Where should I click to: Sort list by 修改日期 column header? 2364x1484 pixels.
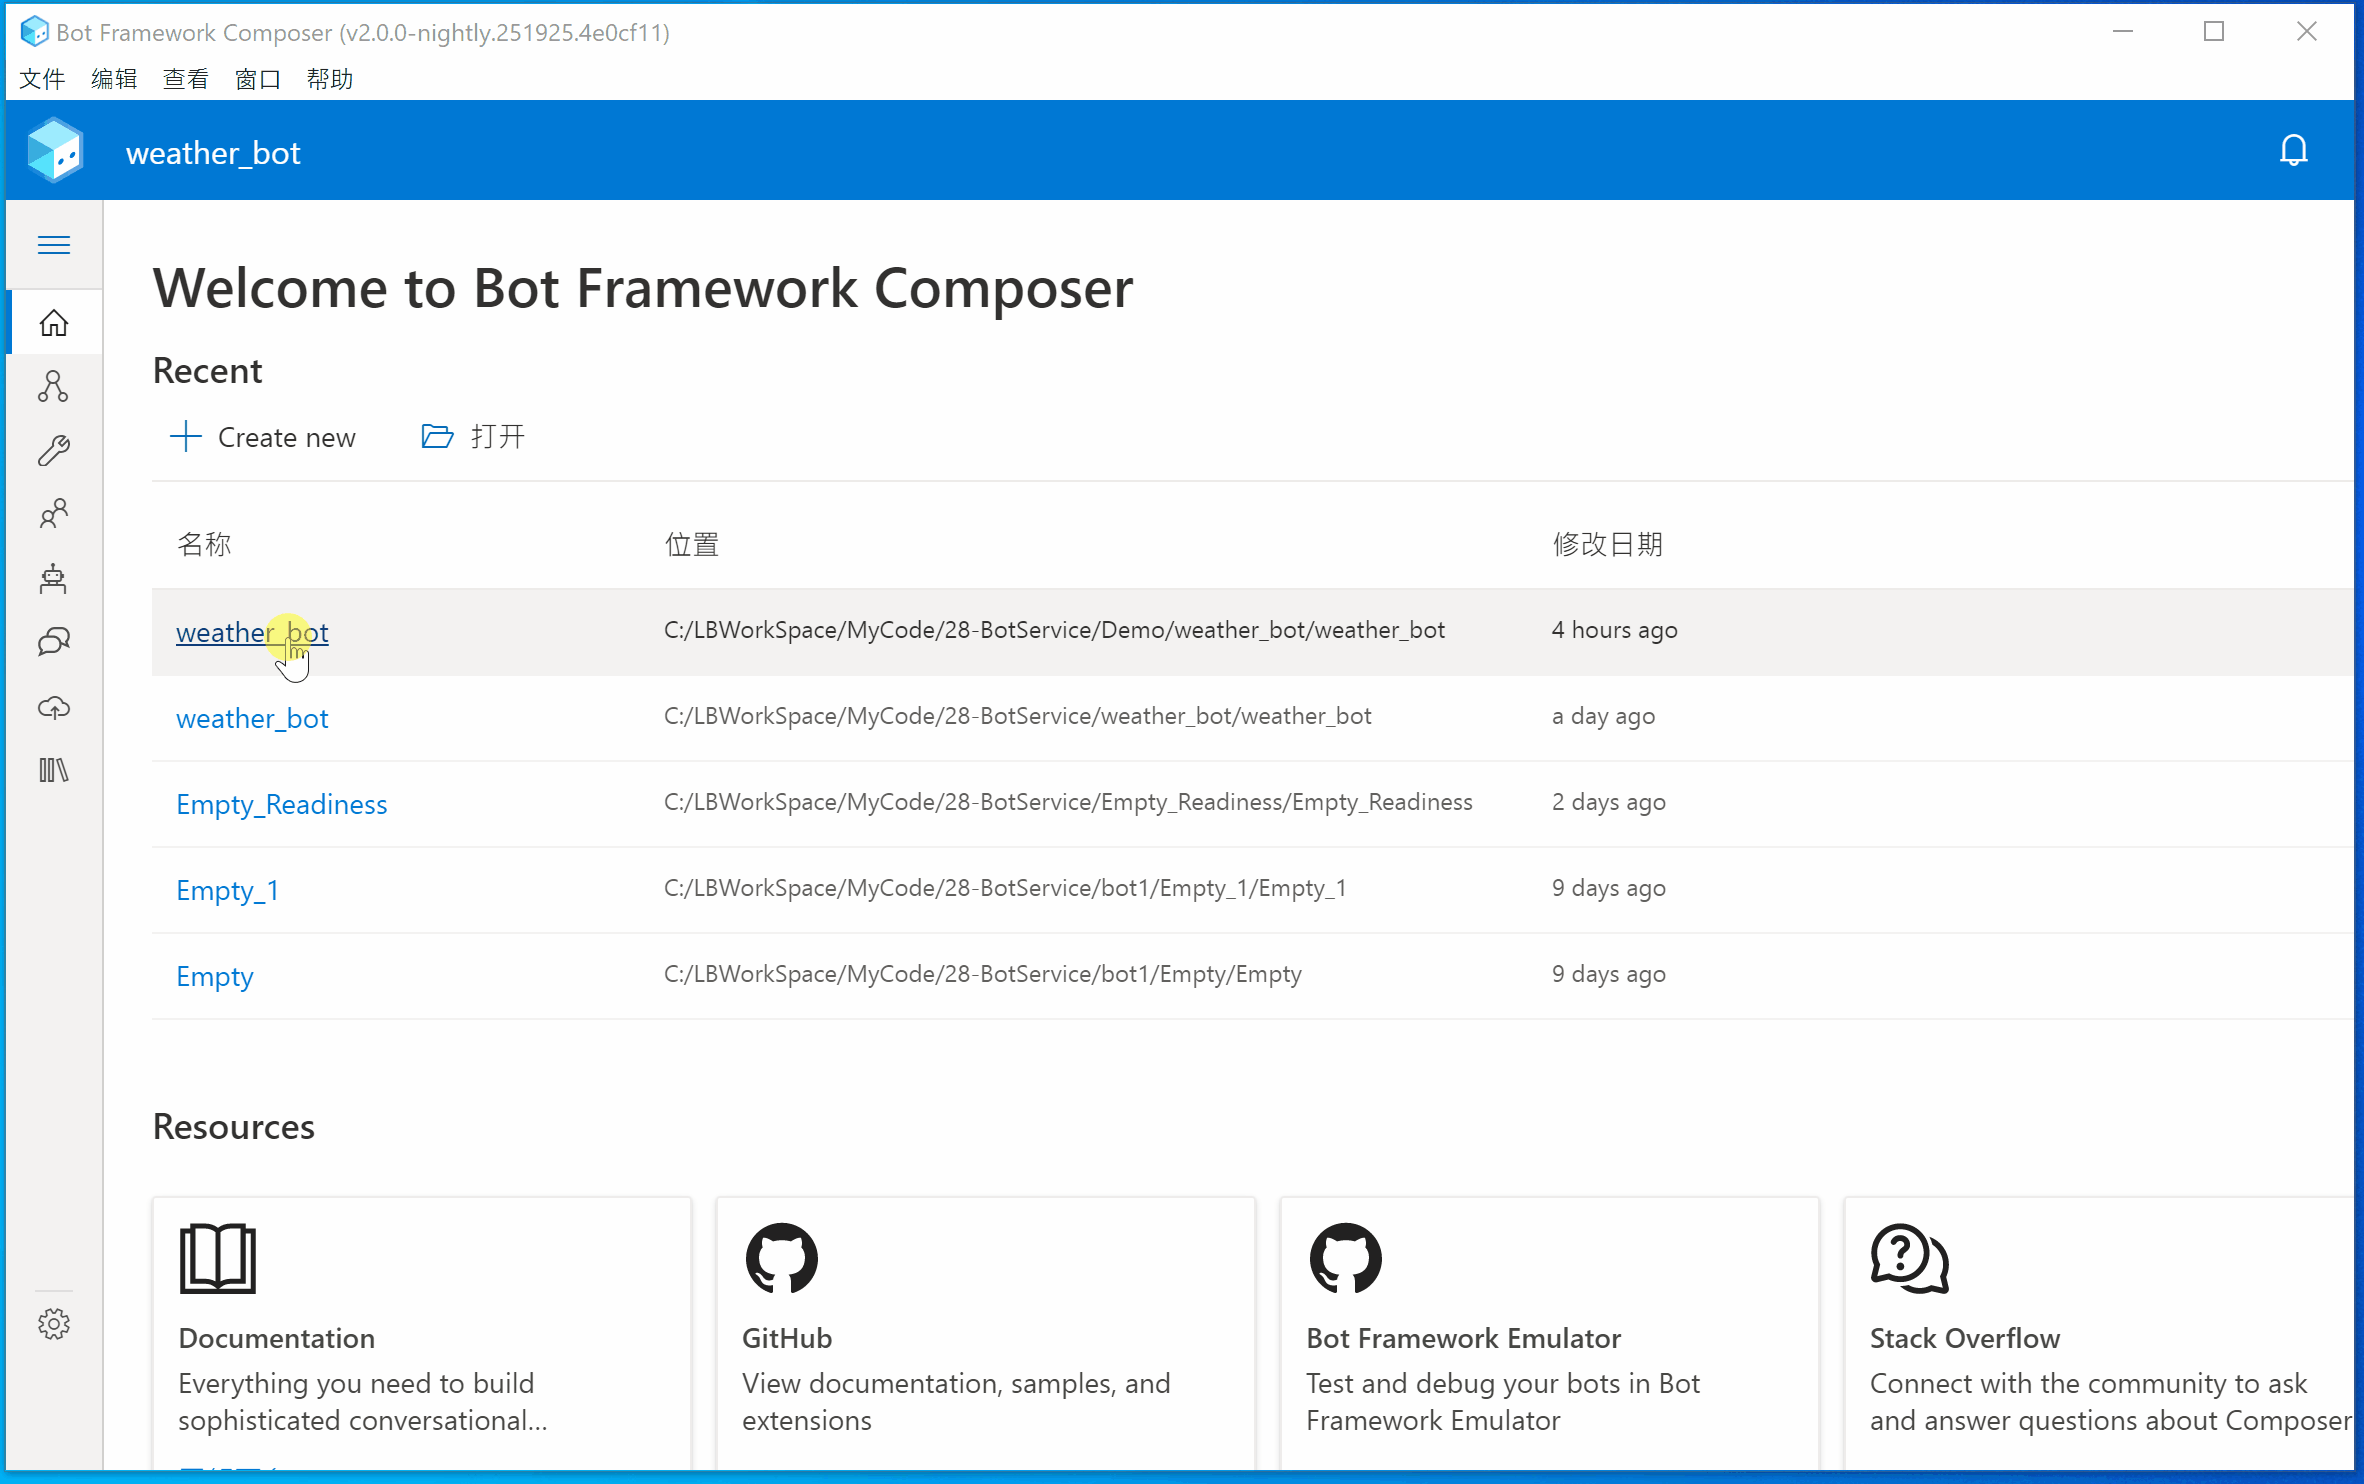[1607, 544]
